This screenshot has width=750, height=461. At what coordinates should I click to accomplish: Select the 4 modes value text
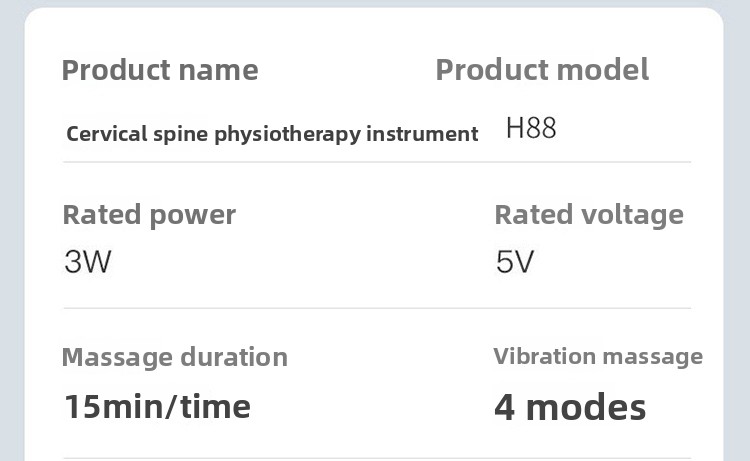pos(570,407)
